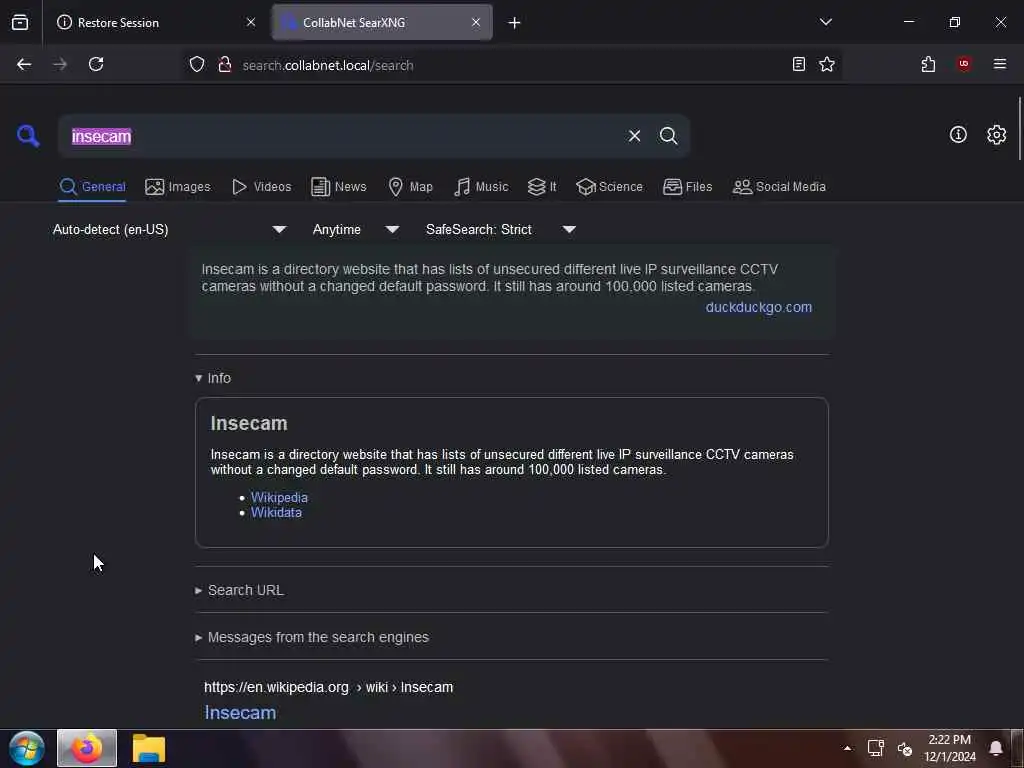1024x768 pixels.
Task: Click the page vertical scrollbar
Action: point(1019,128)
